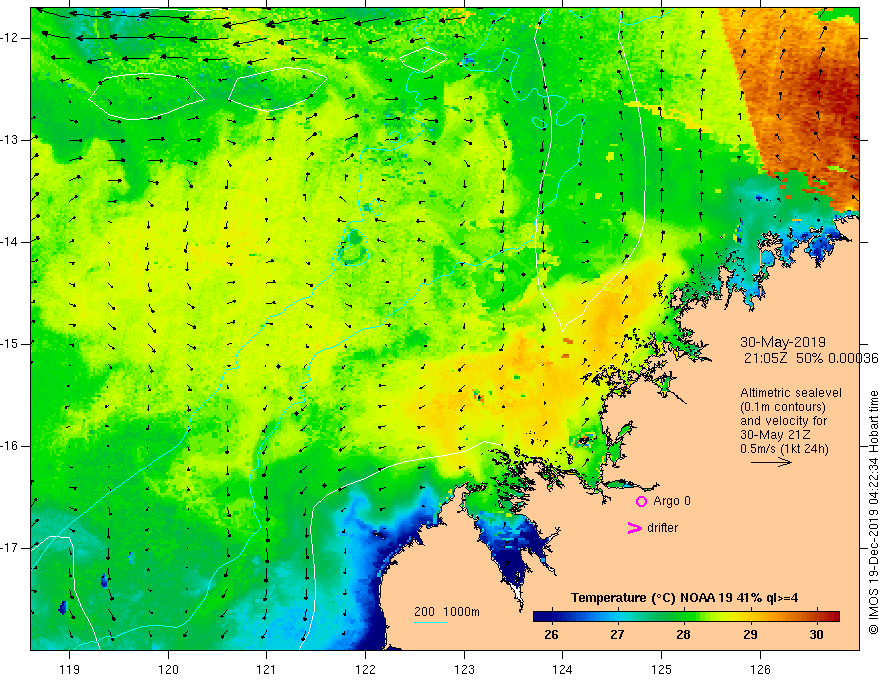The width and height of the screenshot is (880, 680).
Task: Click the latitude axis label -15
Action: coord(10,344)
